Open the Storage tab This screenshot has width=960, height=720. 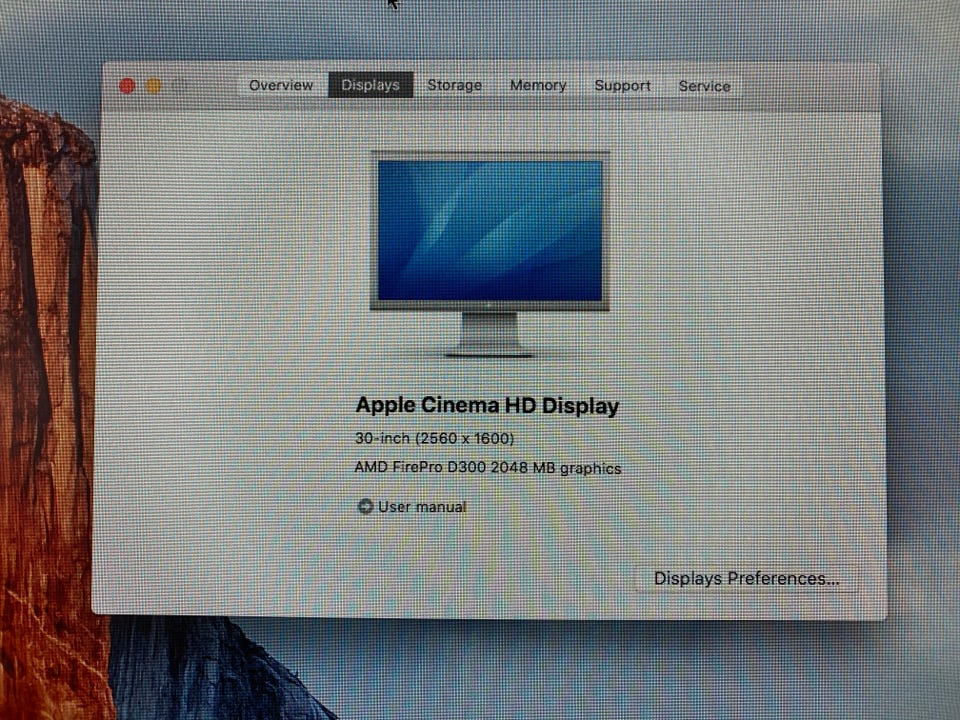pyautogui.click(x=454, y=85)
